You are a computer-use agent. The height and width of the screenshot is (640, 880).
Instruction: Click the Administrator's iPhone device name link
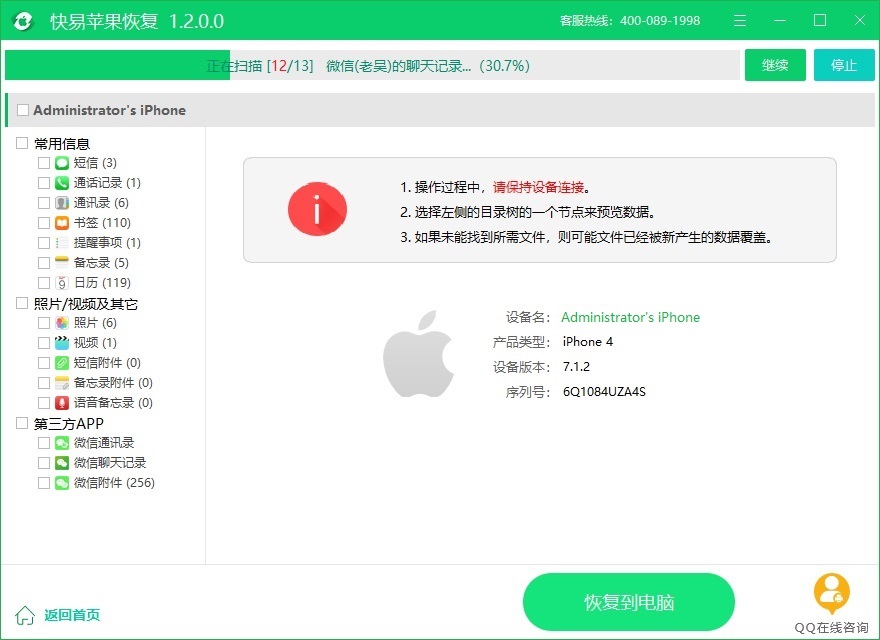tap(630, 317)
